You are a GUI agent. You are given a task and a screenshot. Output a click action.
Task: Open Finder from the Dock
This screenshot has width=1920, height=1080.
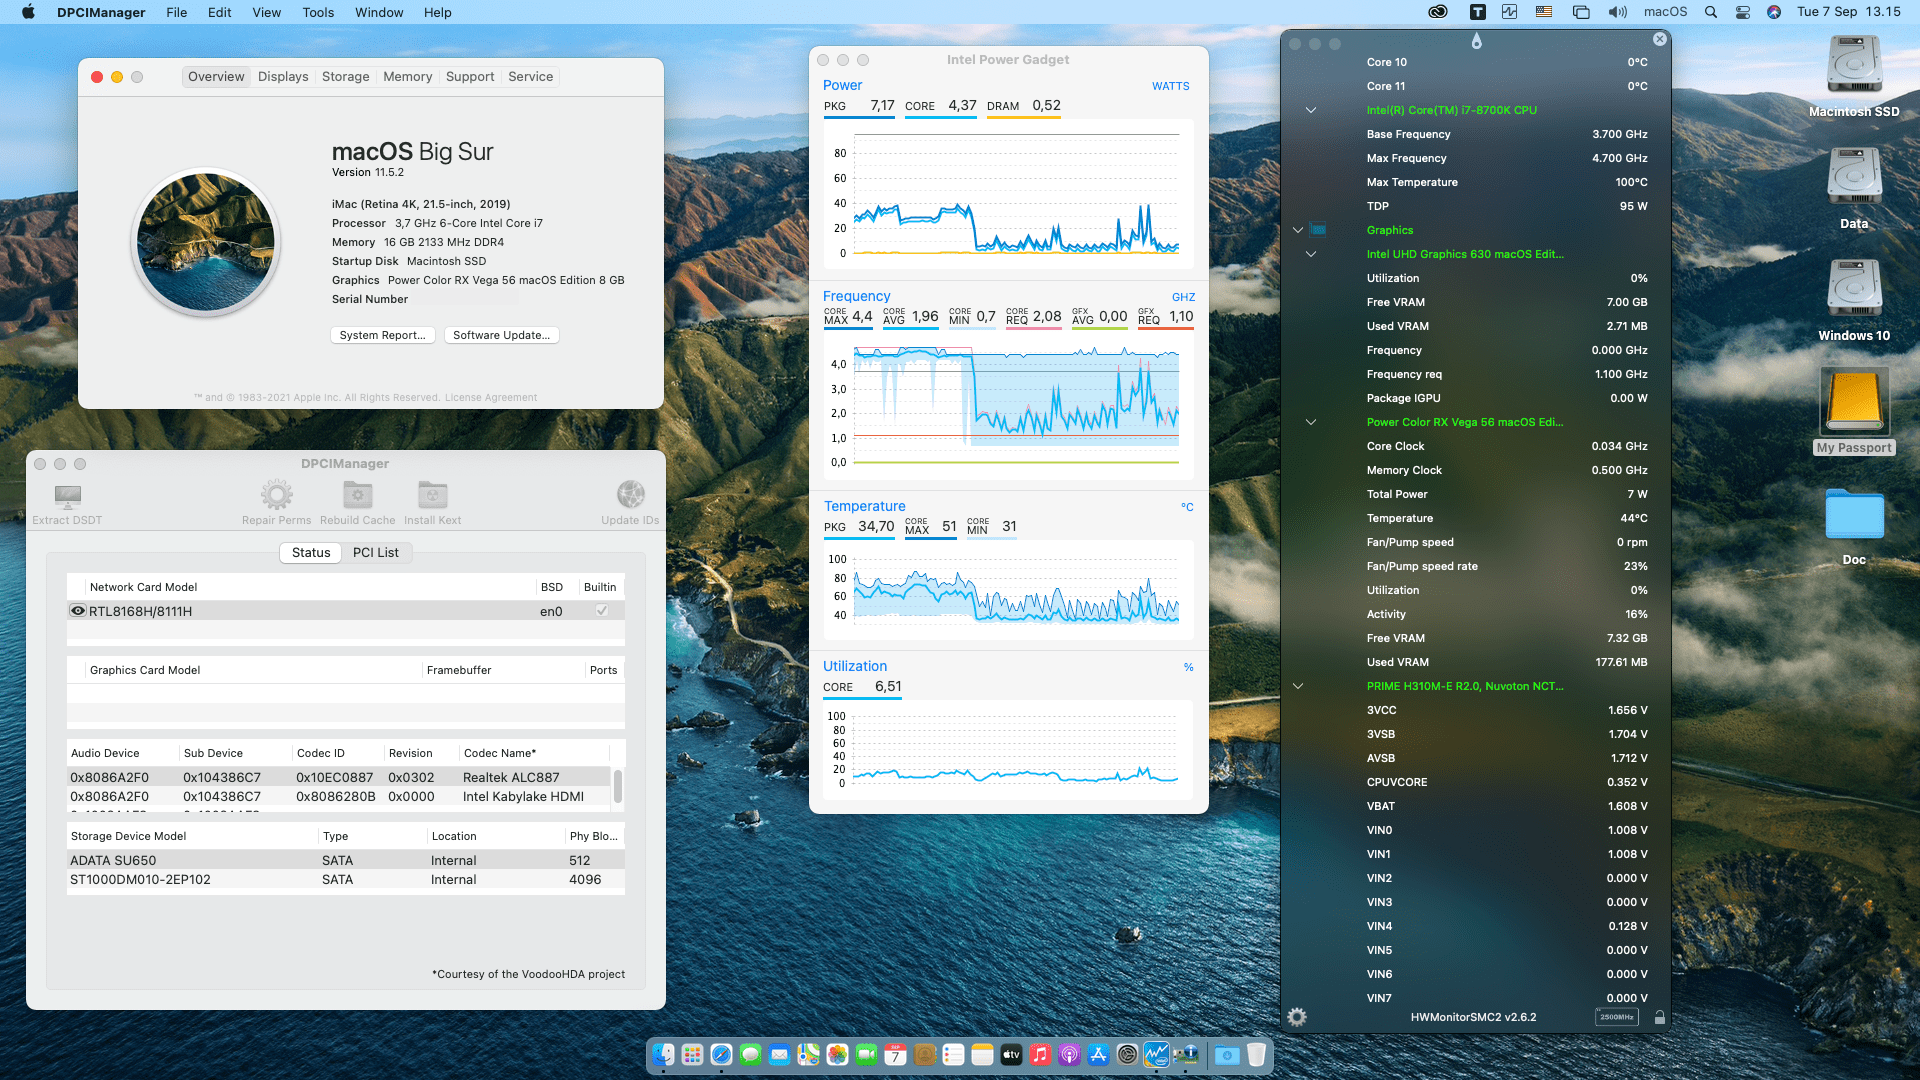click(x=663, y=1054)
